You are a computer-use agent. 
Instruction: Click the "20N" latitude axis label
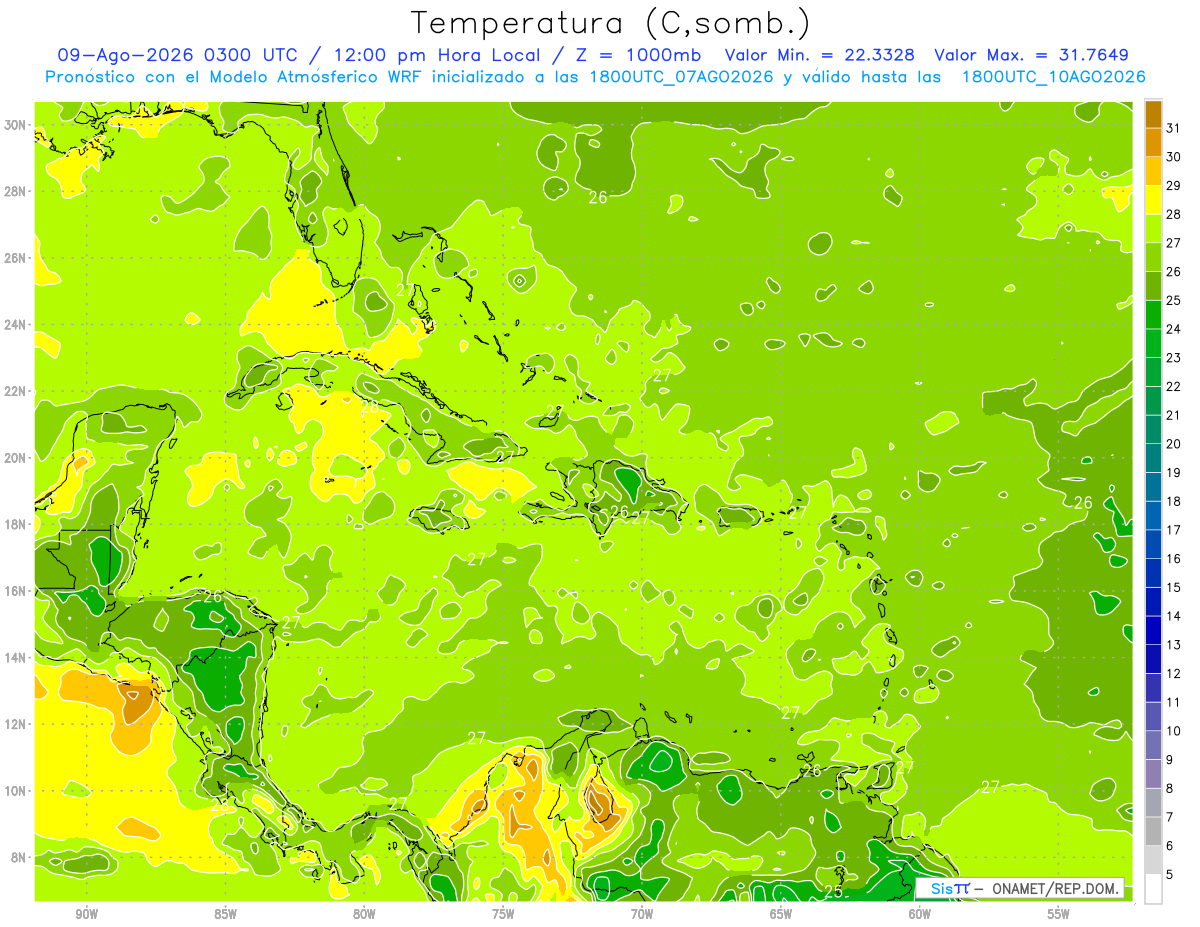point(17,457)
